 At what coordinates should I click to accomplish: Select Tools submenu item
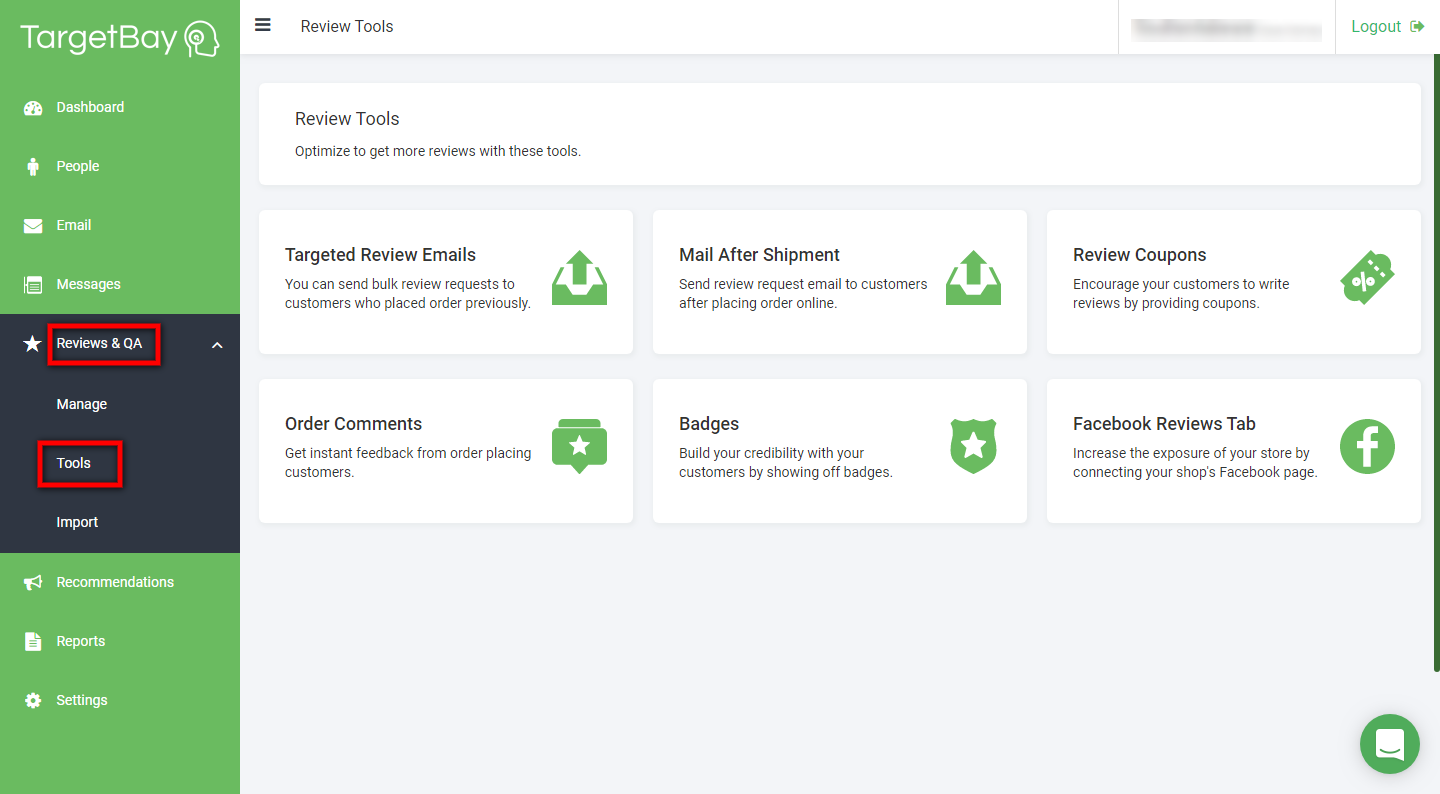74,463
